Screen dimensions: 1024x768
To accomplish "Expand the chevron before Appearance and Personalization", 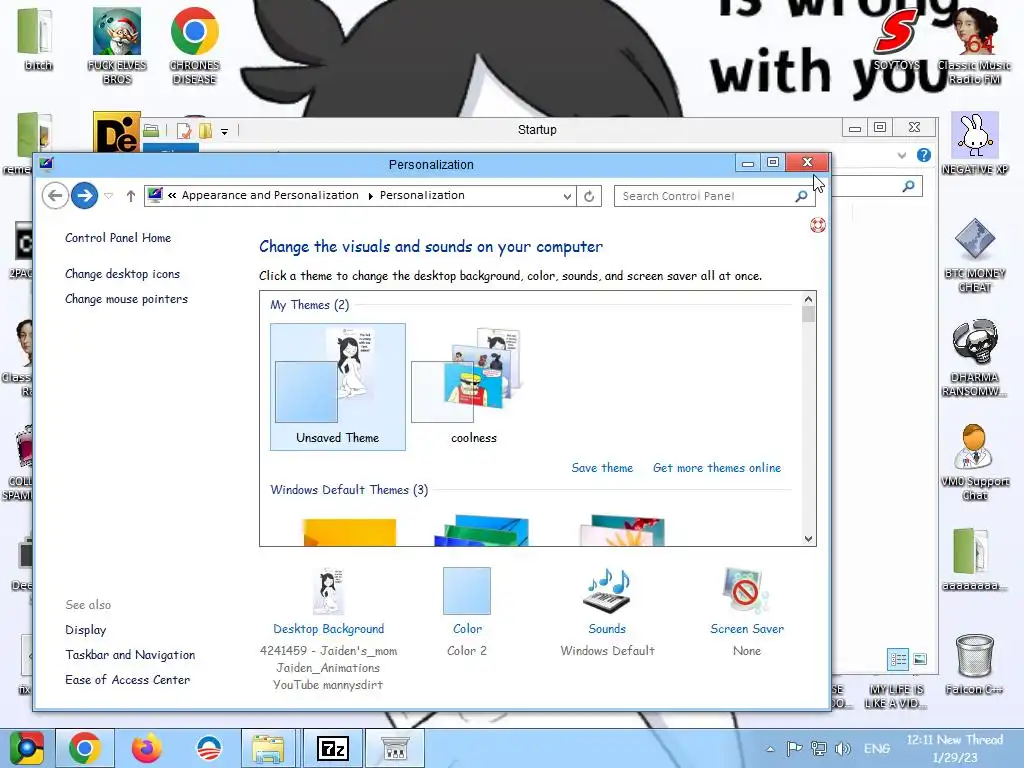I will [172, 195].
